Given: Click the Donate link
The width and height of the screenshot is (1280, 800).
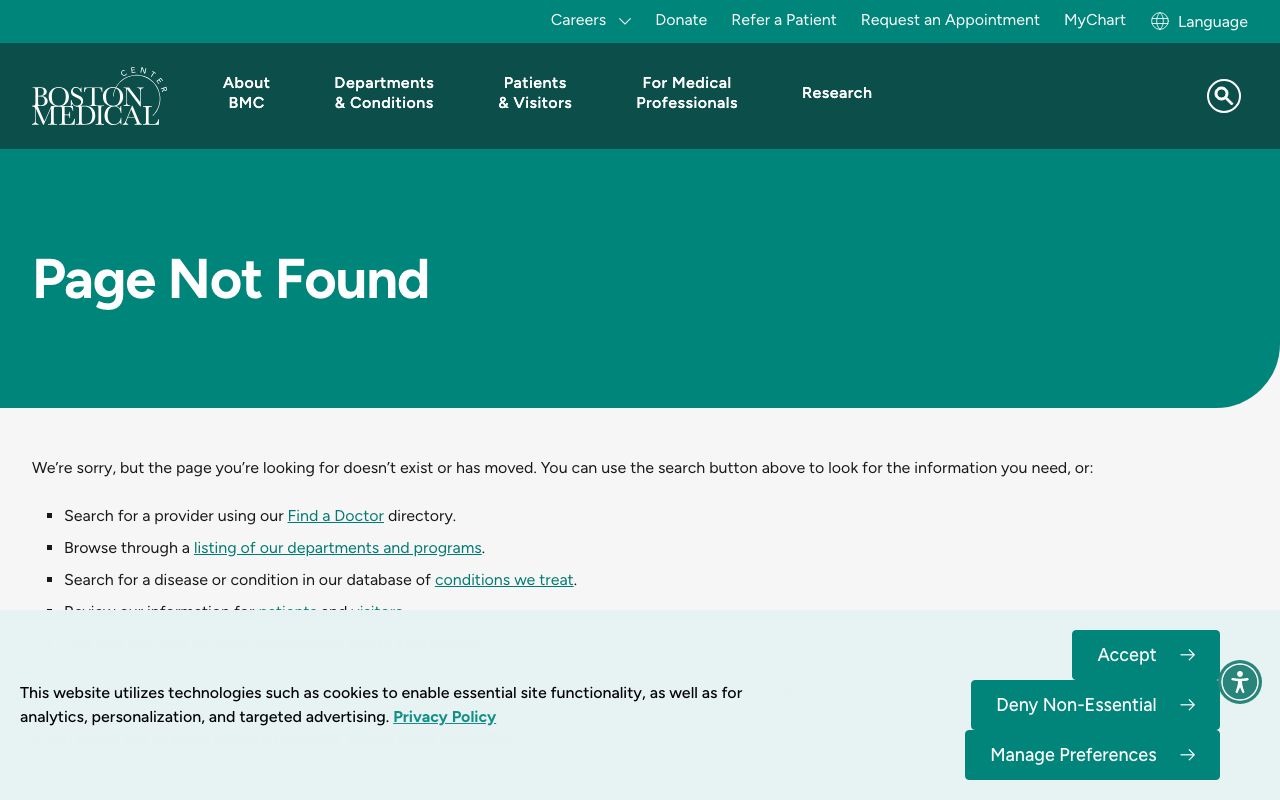Looking at the screenshot, I should pos(681,20).
